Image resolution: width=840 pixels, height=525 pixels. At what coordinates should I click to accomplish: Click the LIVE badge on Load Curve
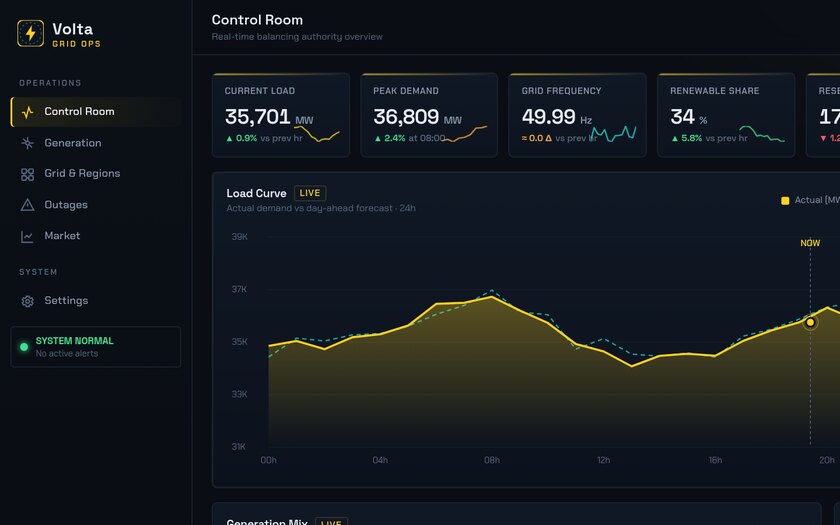(x=310, y=193)
